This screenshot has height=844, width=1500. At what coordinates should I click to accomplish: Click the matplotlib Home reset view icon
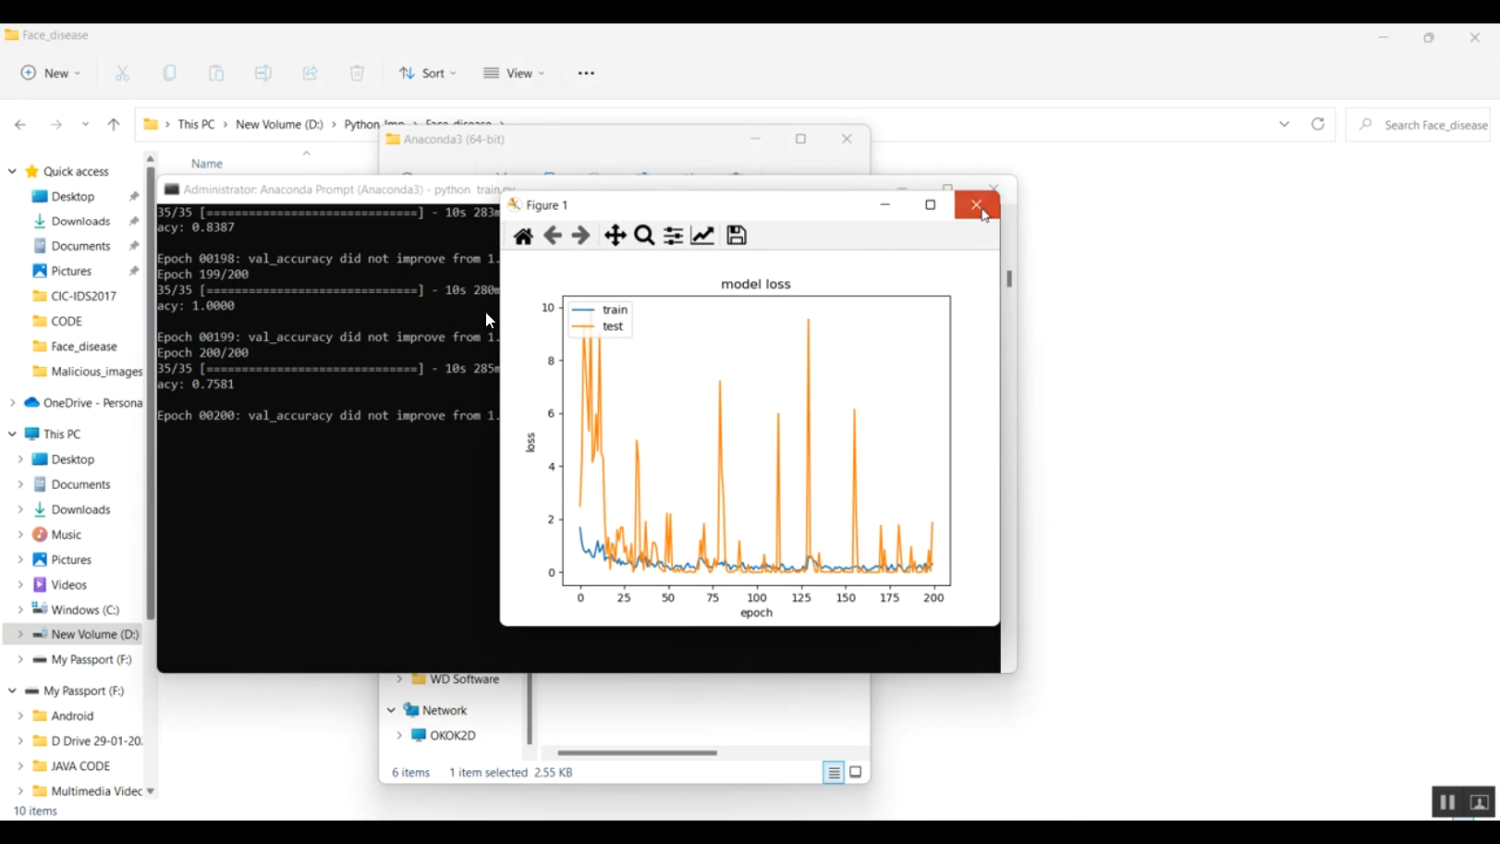coord(523,236)
